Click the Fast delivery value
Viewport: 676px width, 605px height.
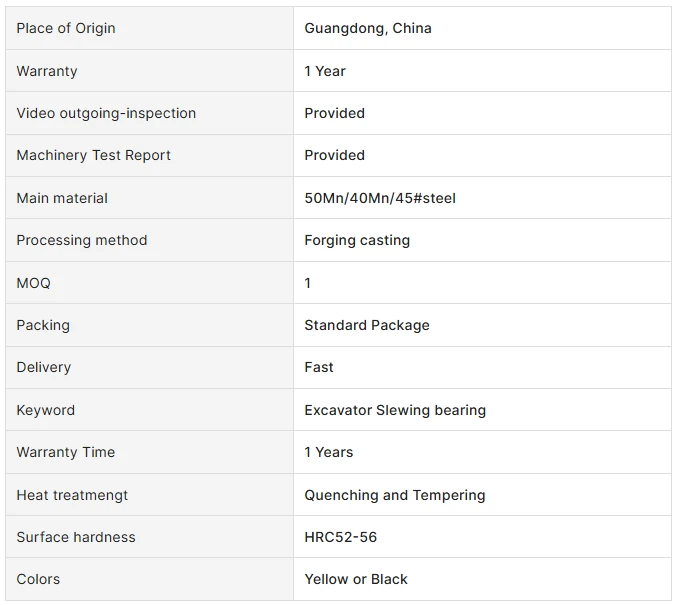coord(319,367)
